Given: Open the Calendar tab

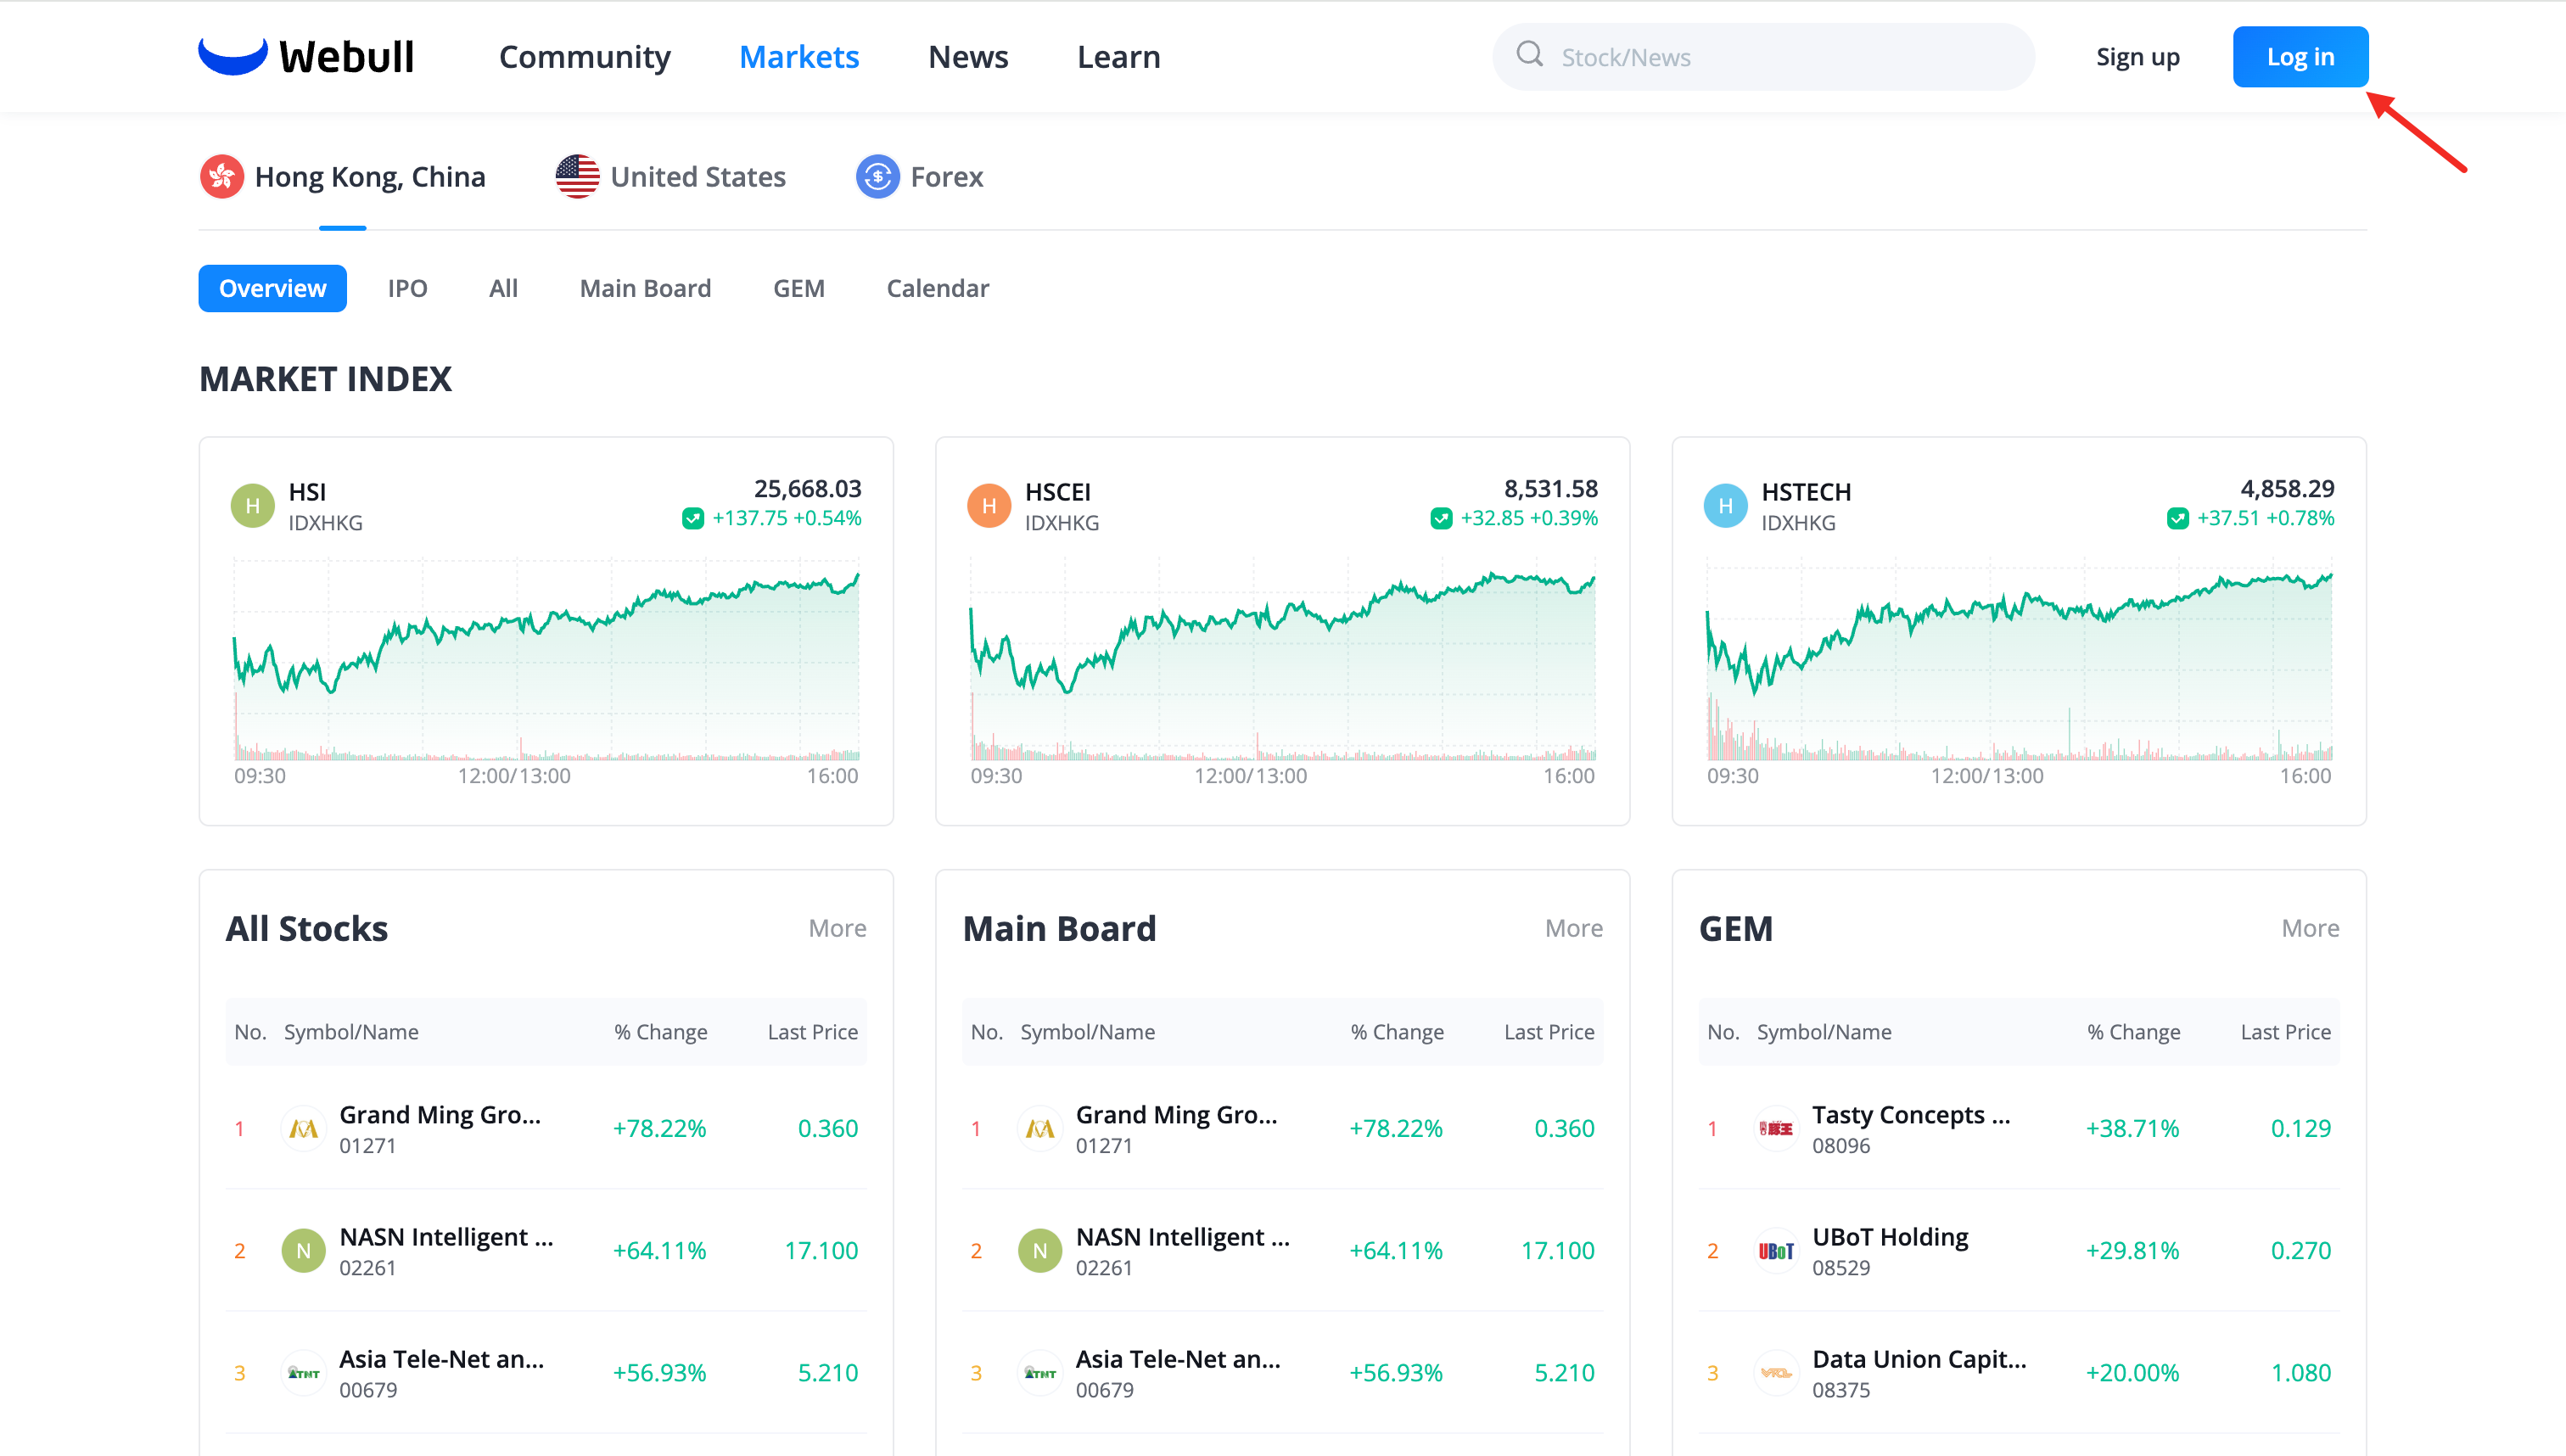Looking at the screenshot, I should point(937,288).
